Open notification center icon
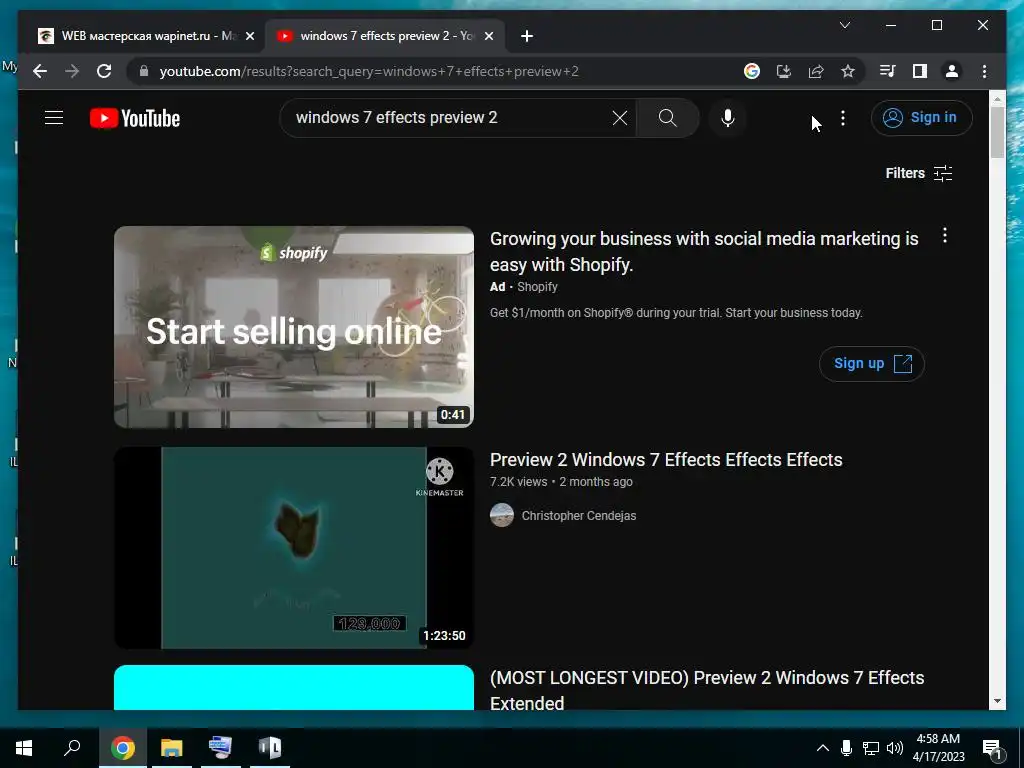 993,749
